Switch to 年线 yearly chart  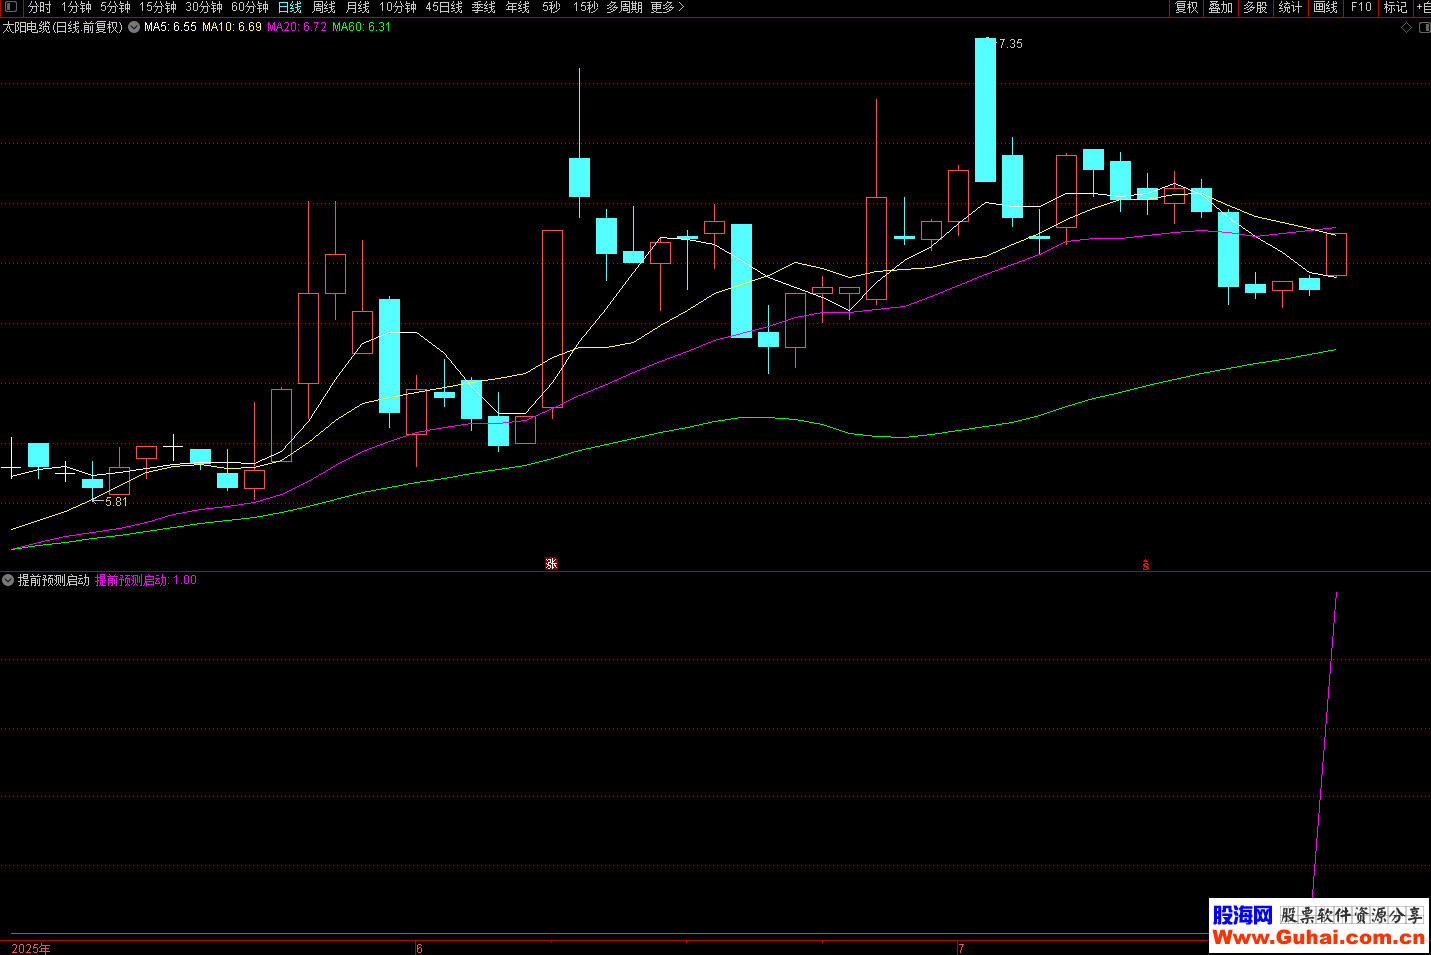point(518,7)
